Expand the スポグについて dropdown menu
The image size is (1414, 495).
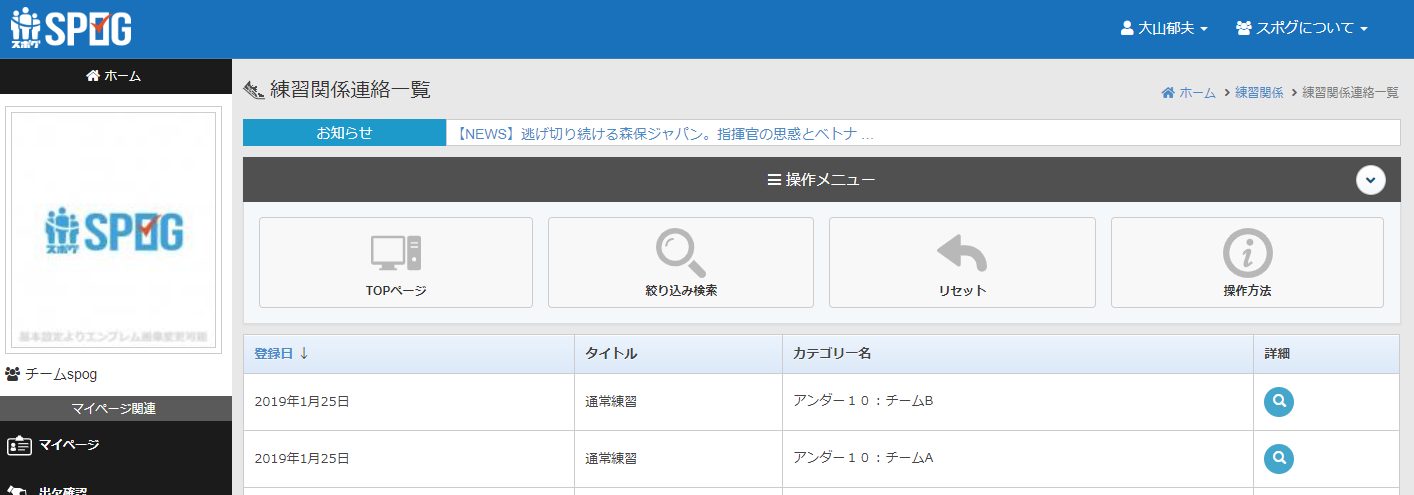click(1301, 28)
